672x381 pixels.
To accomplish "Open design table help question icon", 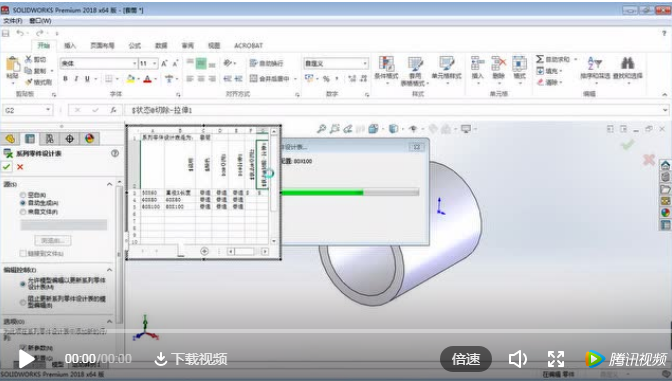I will pyautogui.click(x=115, y=153).
